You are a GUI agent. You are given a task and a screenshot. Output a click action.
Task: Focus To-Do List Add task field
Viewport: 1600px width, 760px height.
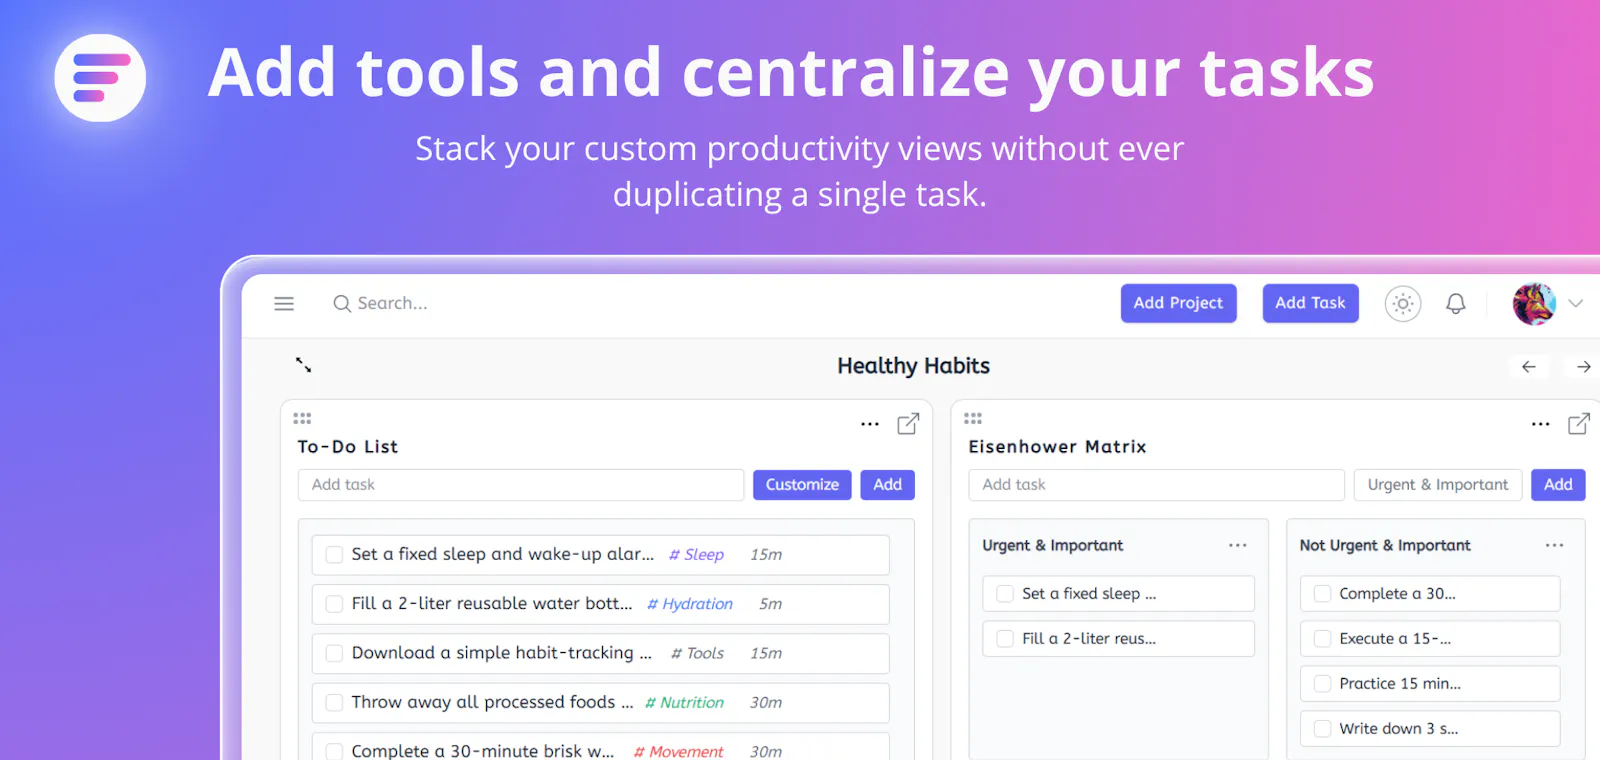pos(521,485)
